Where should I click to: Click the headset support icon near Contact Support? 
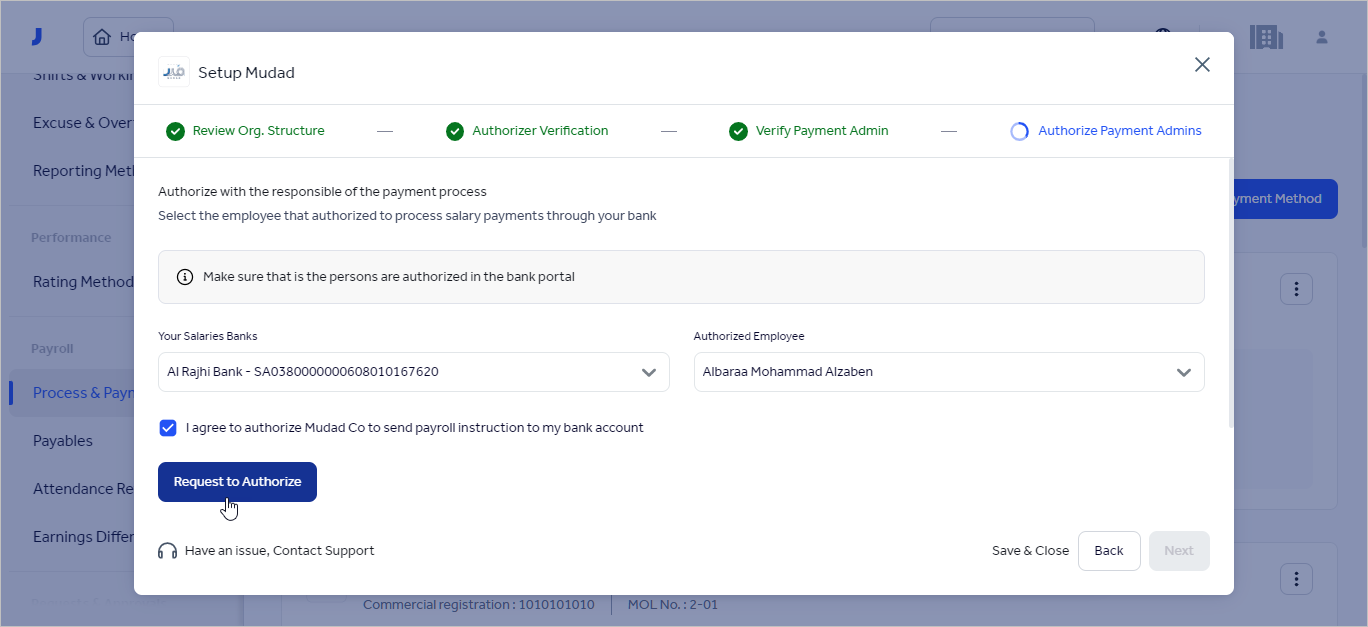166,550
